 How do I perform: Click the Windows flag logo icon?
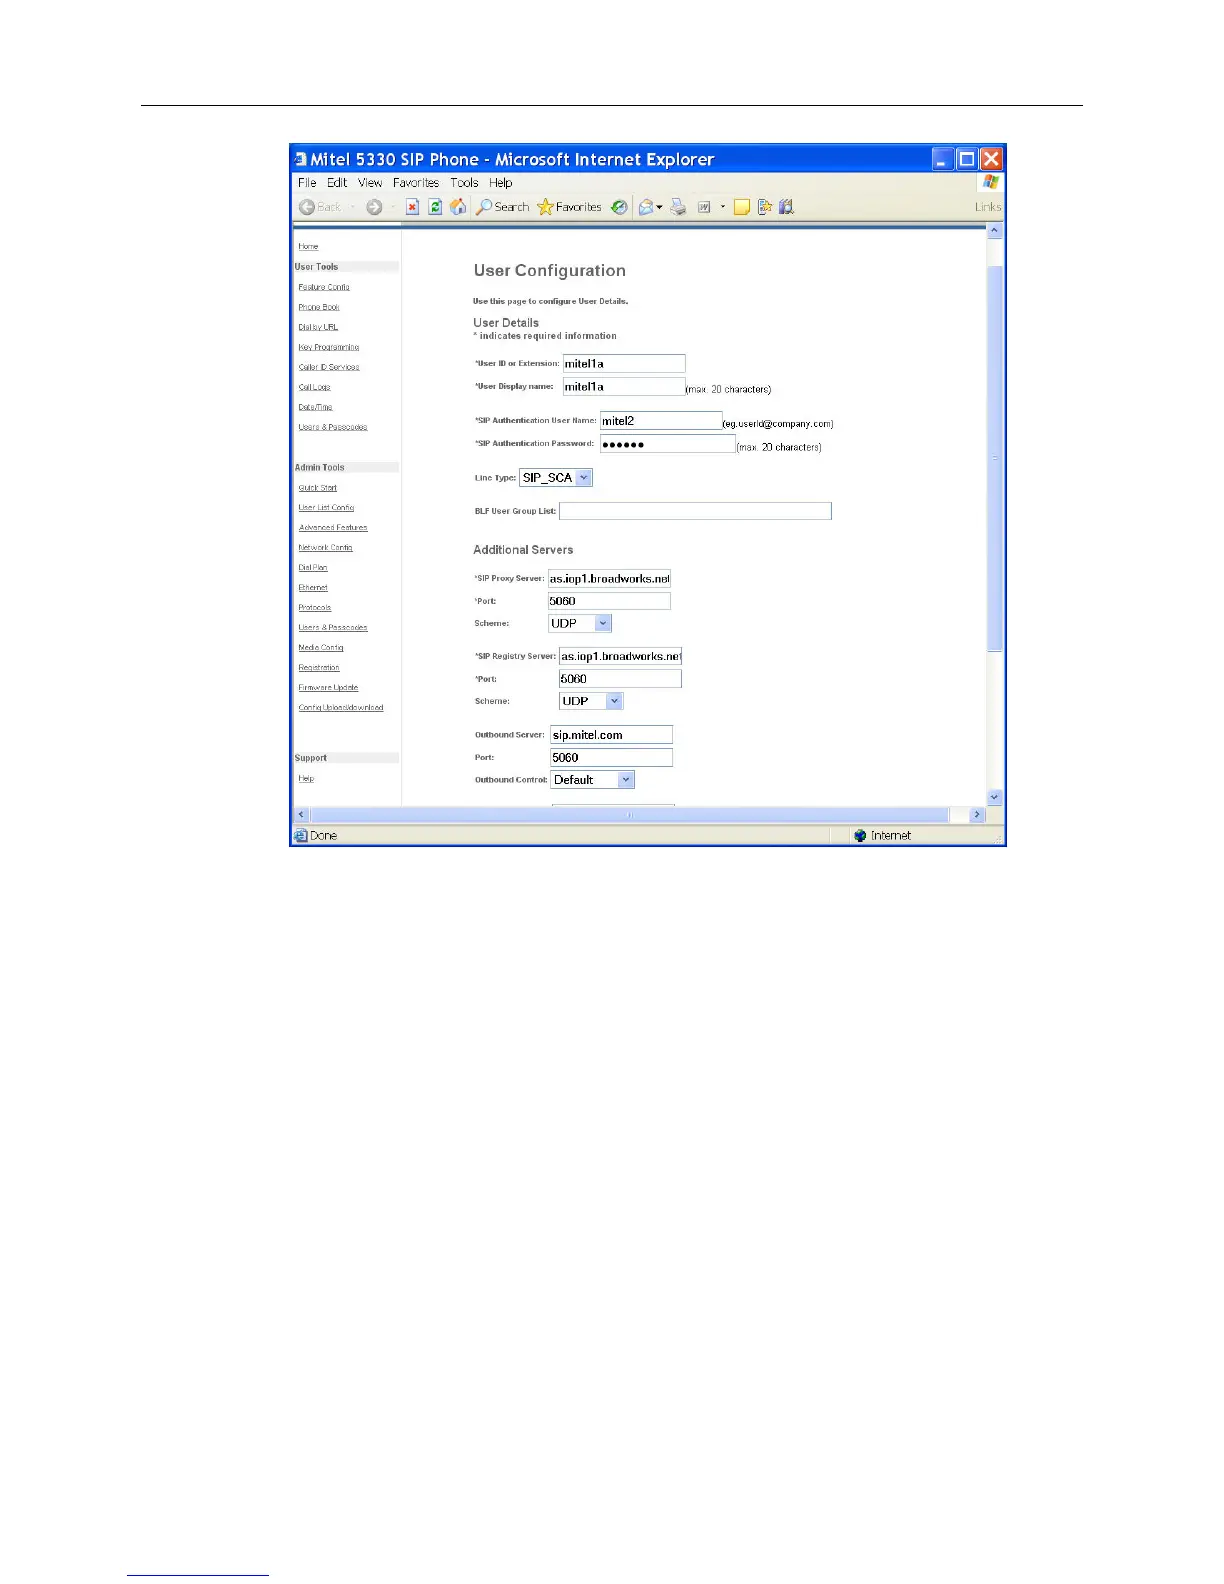pyautogui.click(x=991, y=182)
